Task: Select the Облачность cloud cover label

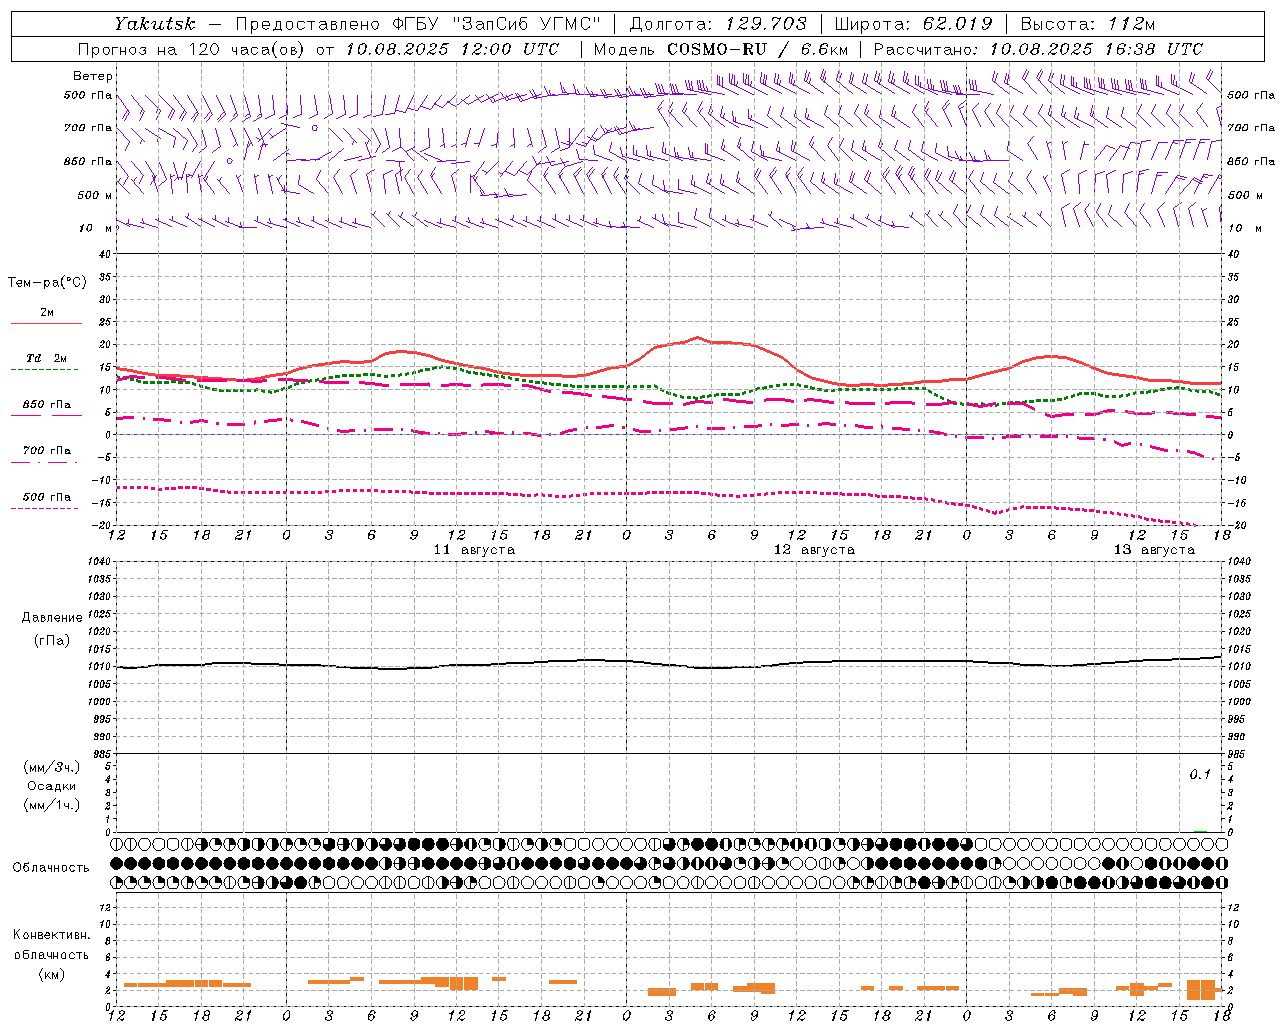Action: [x=51, y=868]
